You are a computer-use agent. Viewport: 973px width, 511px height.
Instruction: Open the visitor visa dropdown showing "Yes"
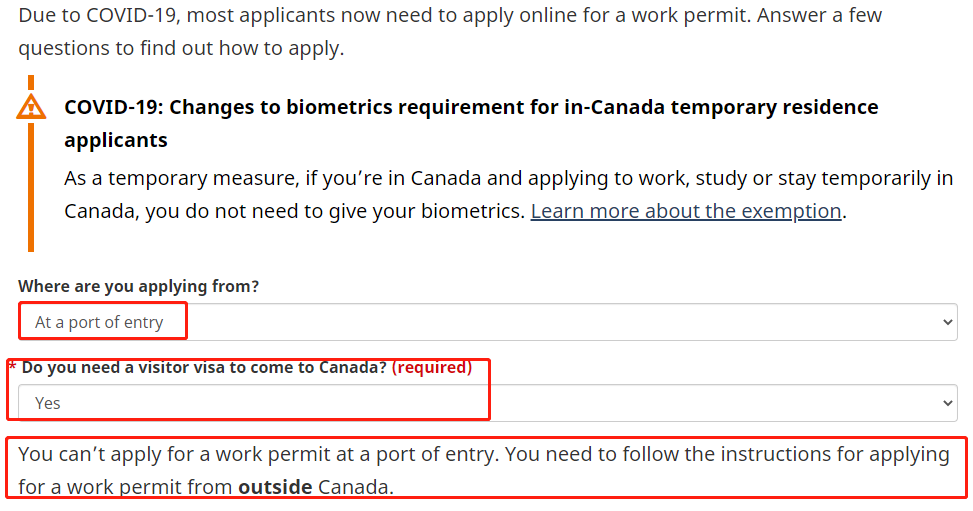pyautogui.click(x=487, y=403)
